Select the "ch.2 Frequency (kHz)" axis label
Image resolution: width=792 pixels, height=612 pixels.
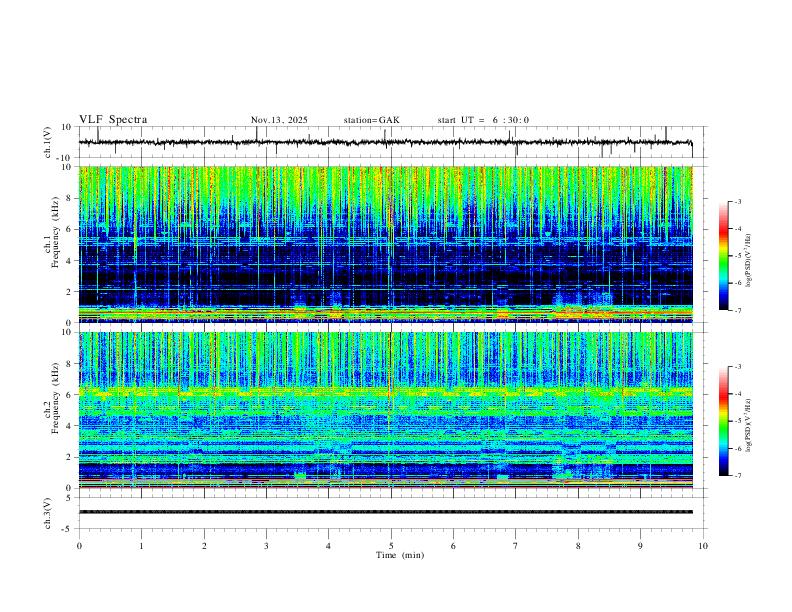(x=52, y=410)
